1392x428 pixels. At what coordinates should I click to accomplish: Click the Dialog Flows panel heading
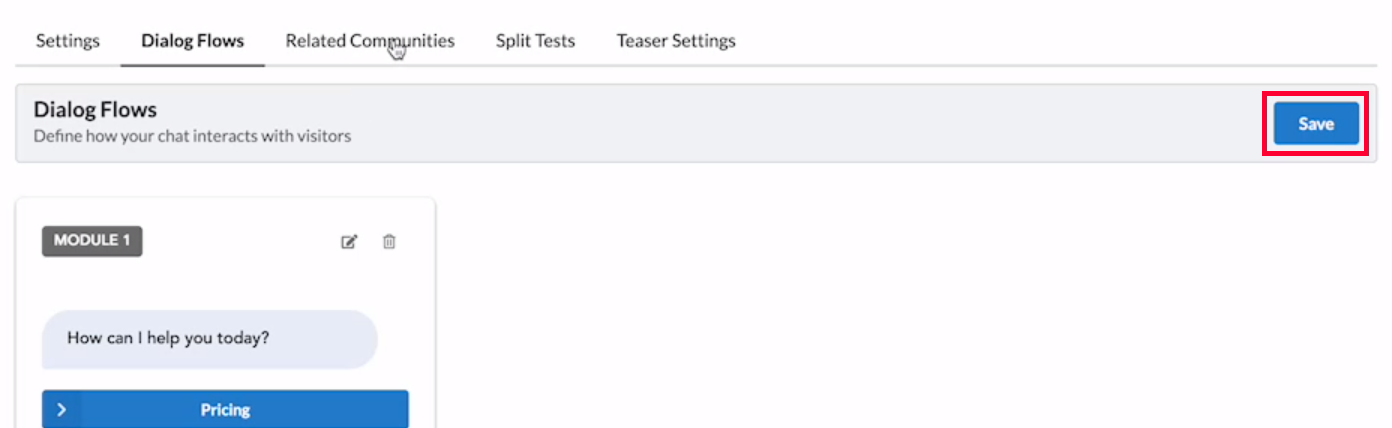(95, 109)
